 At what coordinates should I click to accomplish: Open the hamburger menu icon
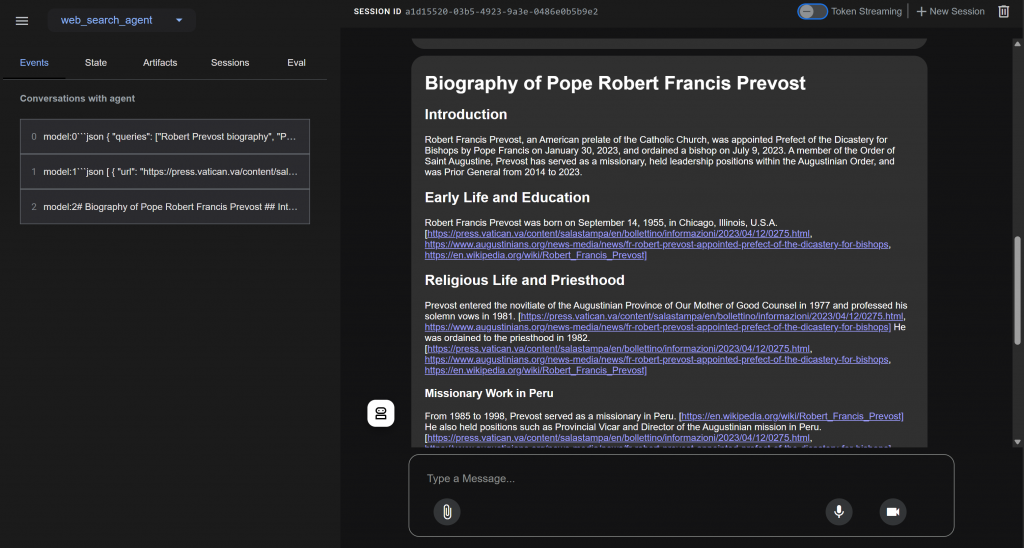(22, 20)
